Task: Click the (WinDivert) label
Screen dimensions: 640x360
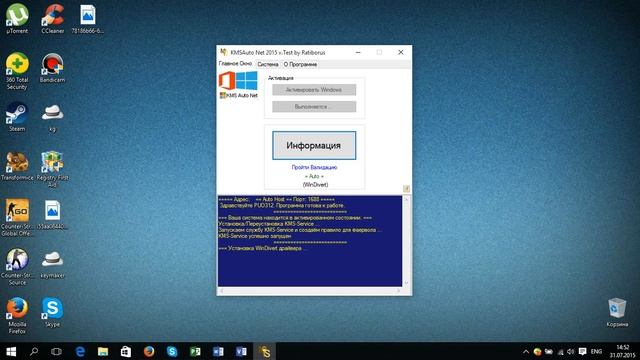Action: [x=315, y=184]
